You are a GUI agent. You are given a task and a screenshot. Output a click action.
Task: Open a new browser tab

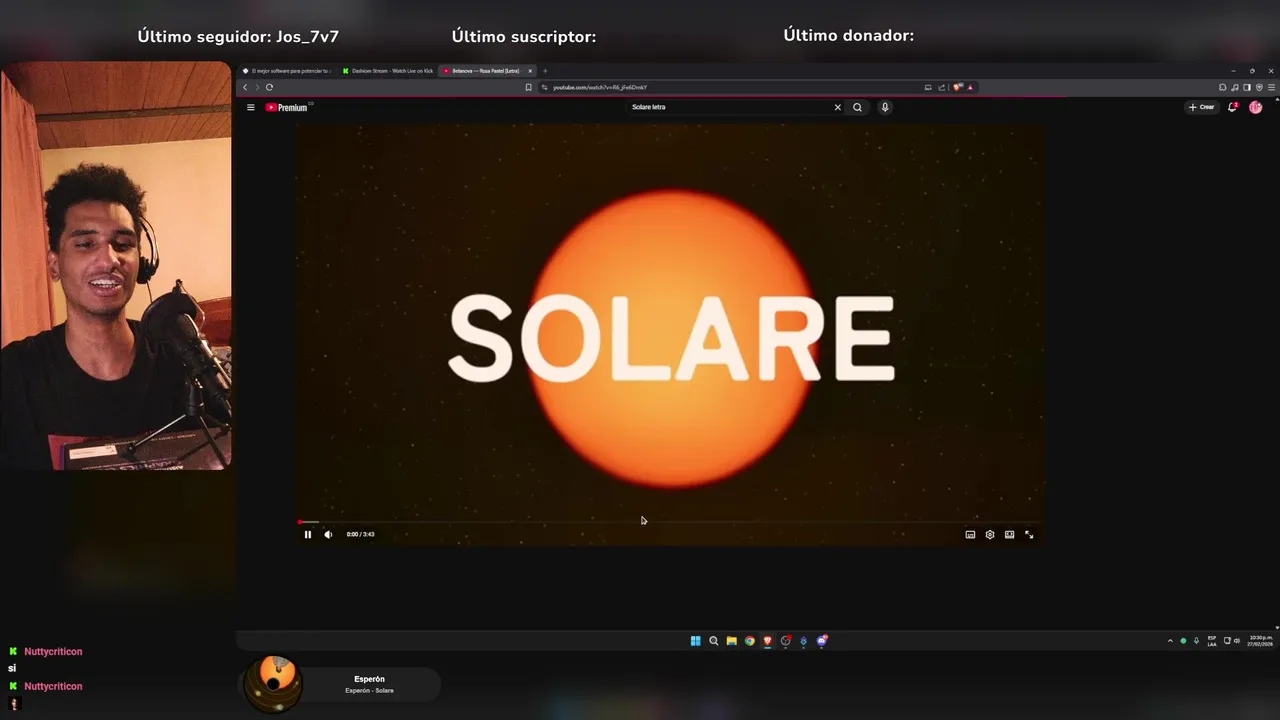tap(545, 71)
